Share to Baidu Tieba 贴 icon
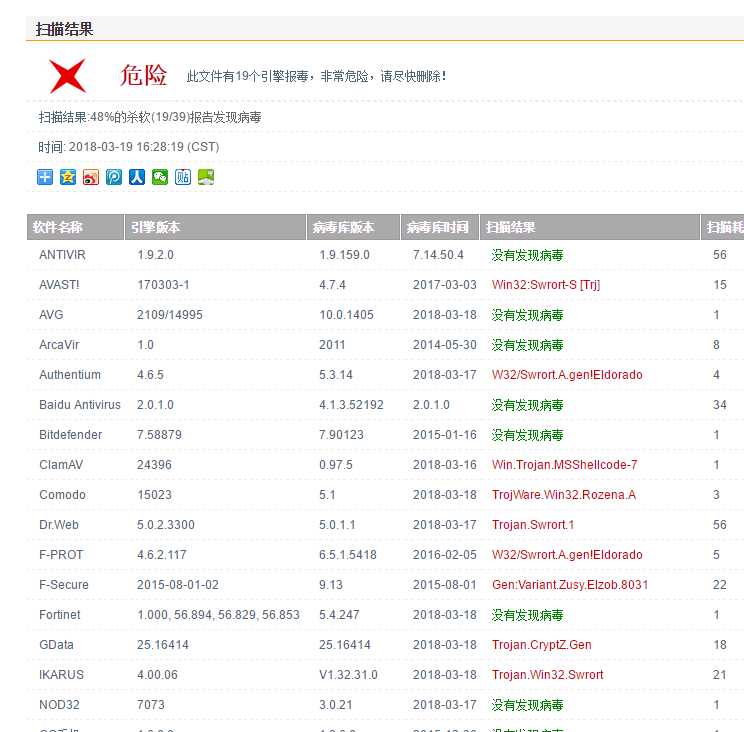The height and width of the screenshot is (732, 744). [x=183, y=177]
